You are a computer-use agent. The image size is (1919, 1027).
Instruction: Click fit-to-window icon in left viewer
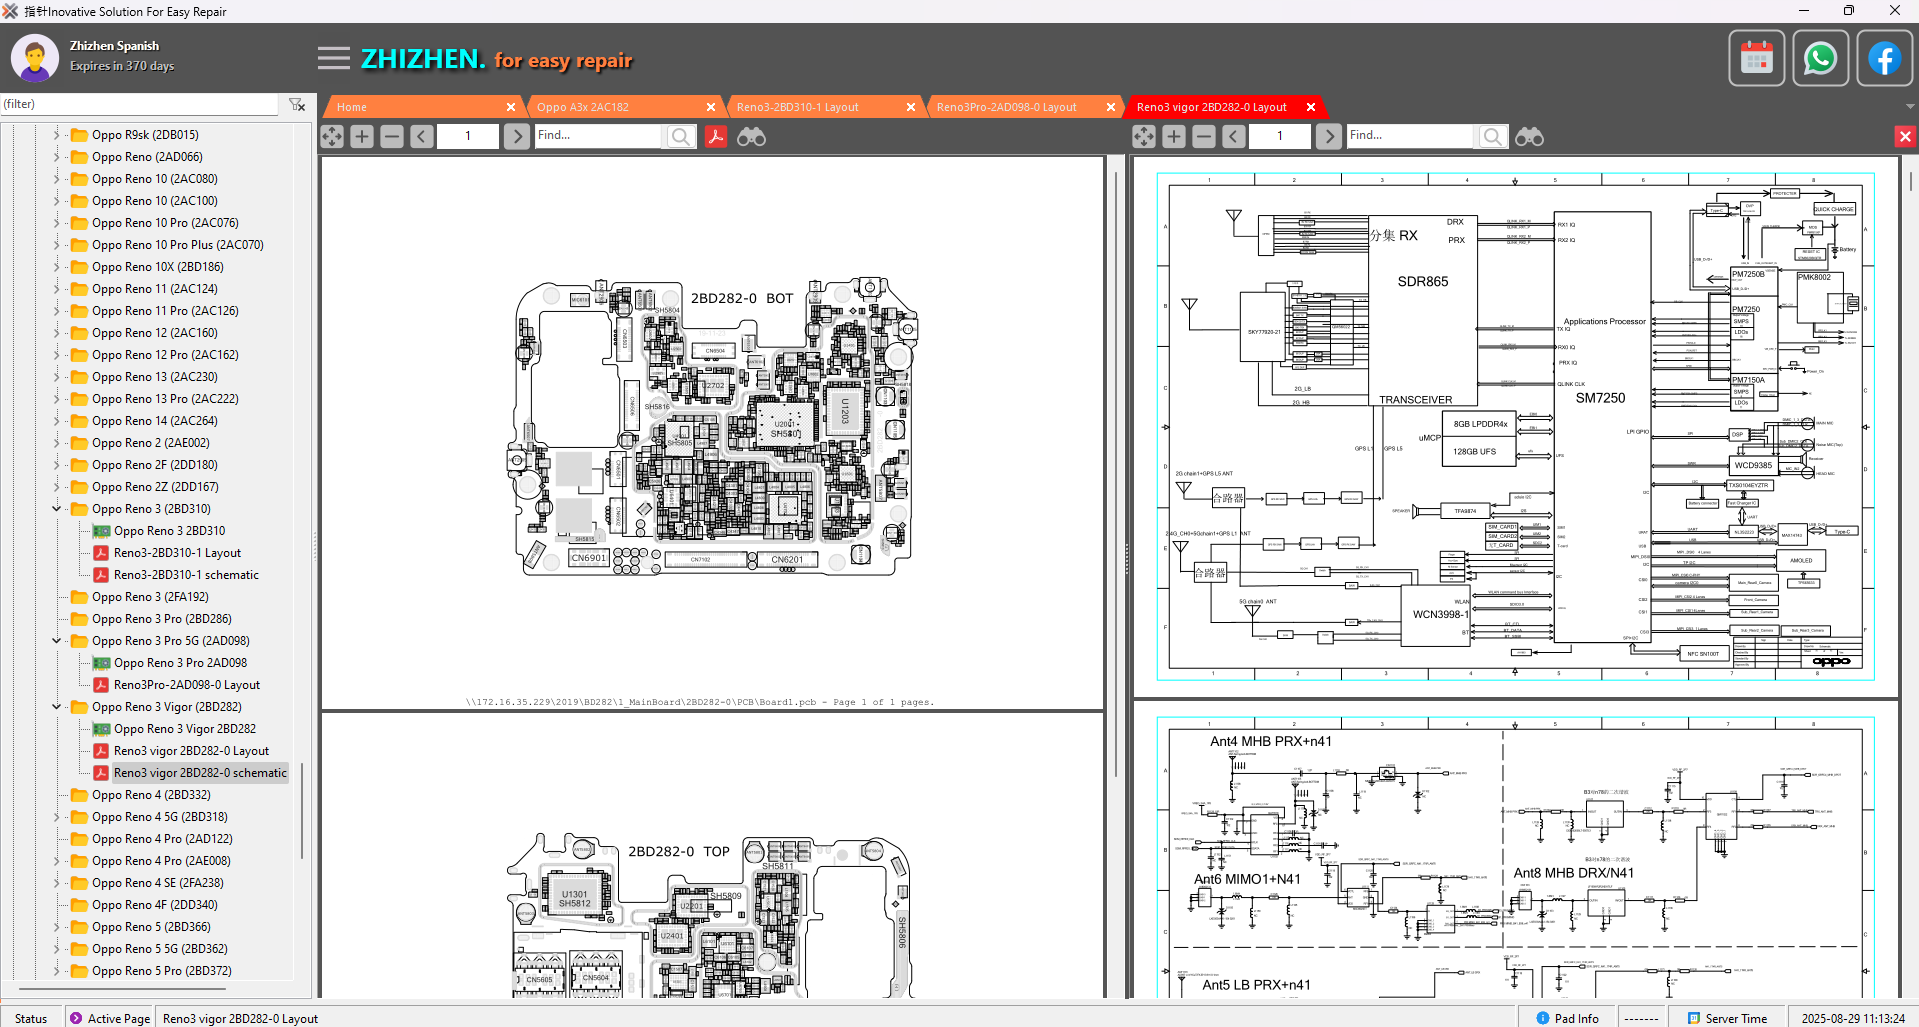tap(332, 136)
